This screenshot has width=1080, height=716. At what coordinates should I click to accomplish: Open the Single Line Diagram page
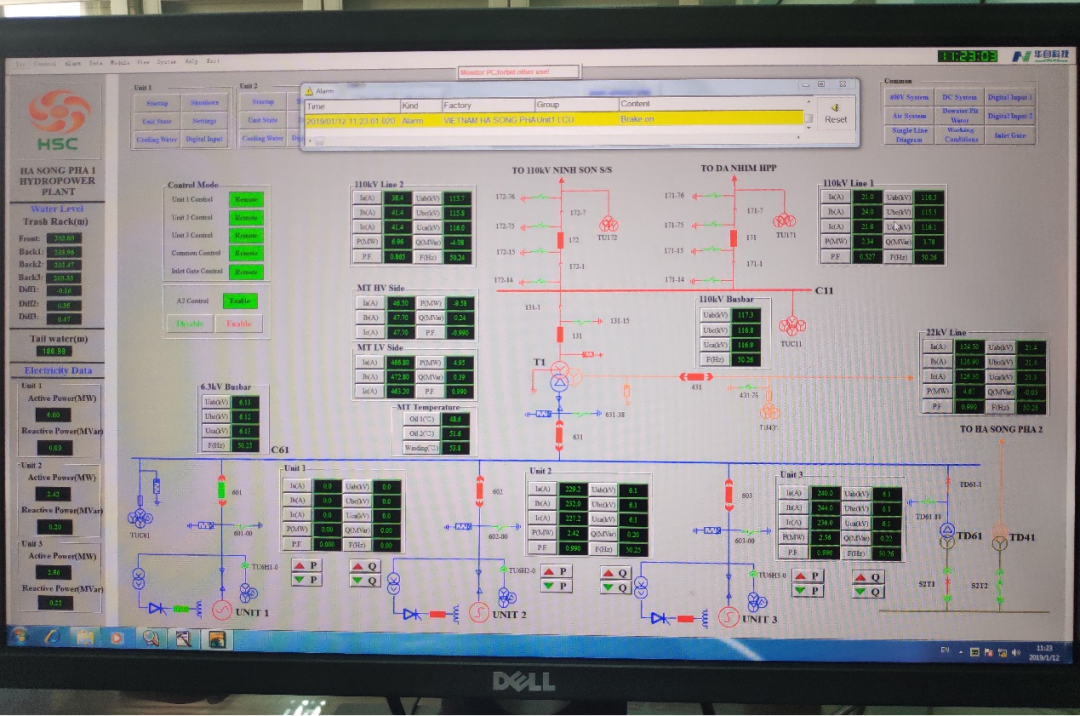909,135
